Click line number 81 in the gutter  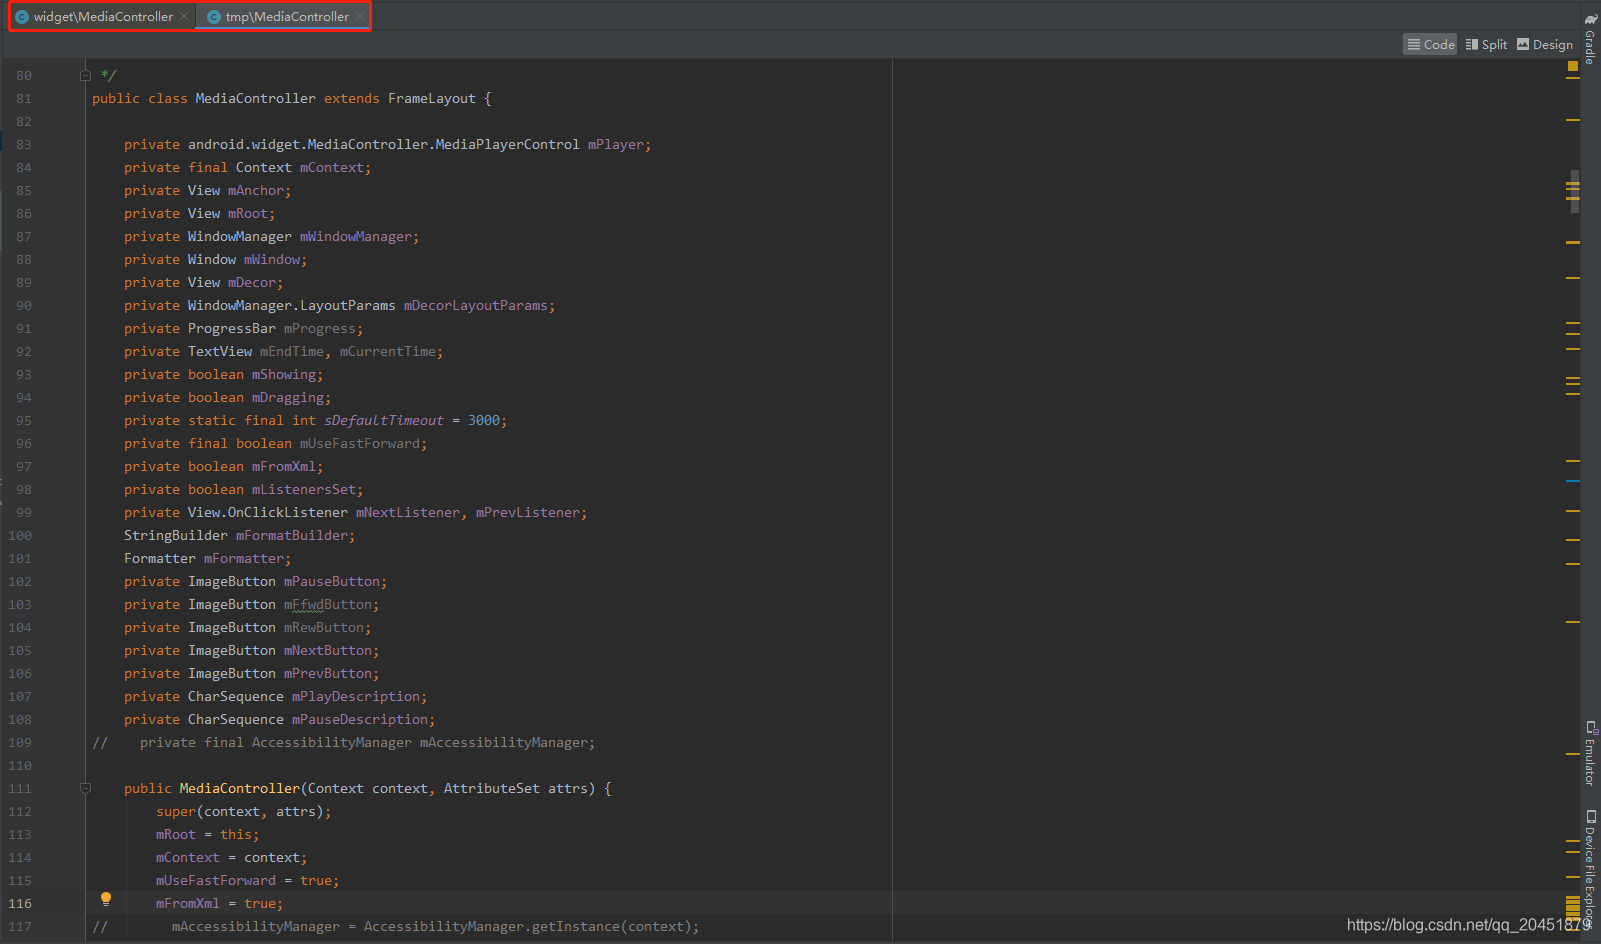[x=24, y=98]
